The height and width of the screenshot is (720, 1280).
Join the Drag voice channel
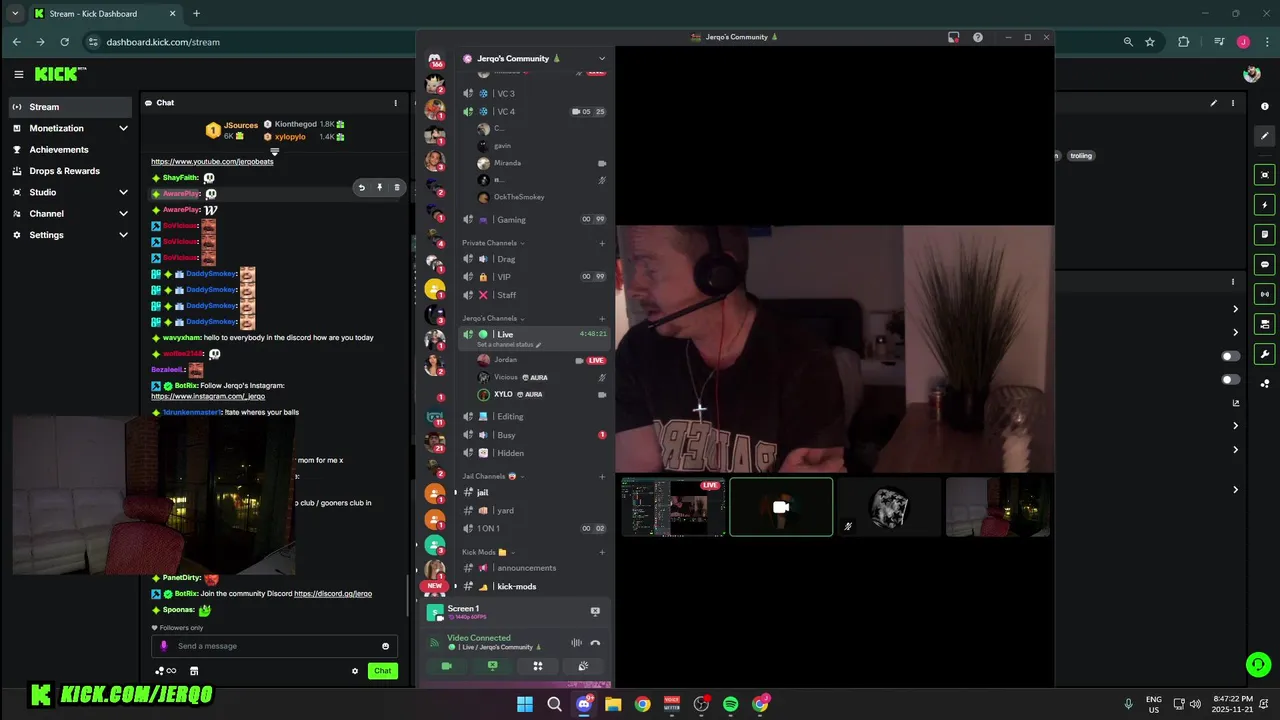tap(534, 259)
